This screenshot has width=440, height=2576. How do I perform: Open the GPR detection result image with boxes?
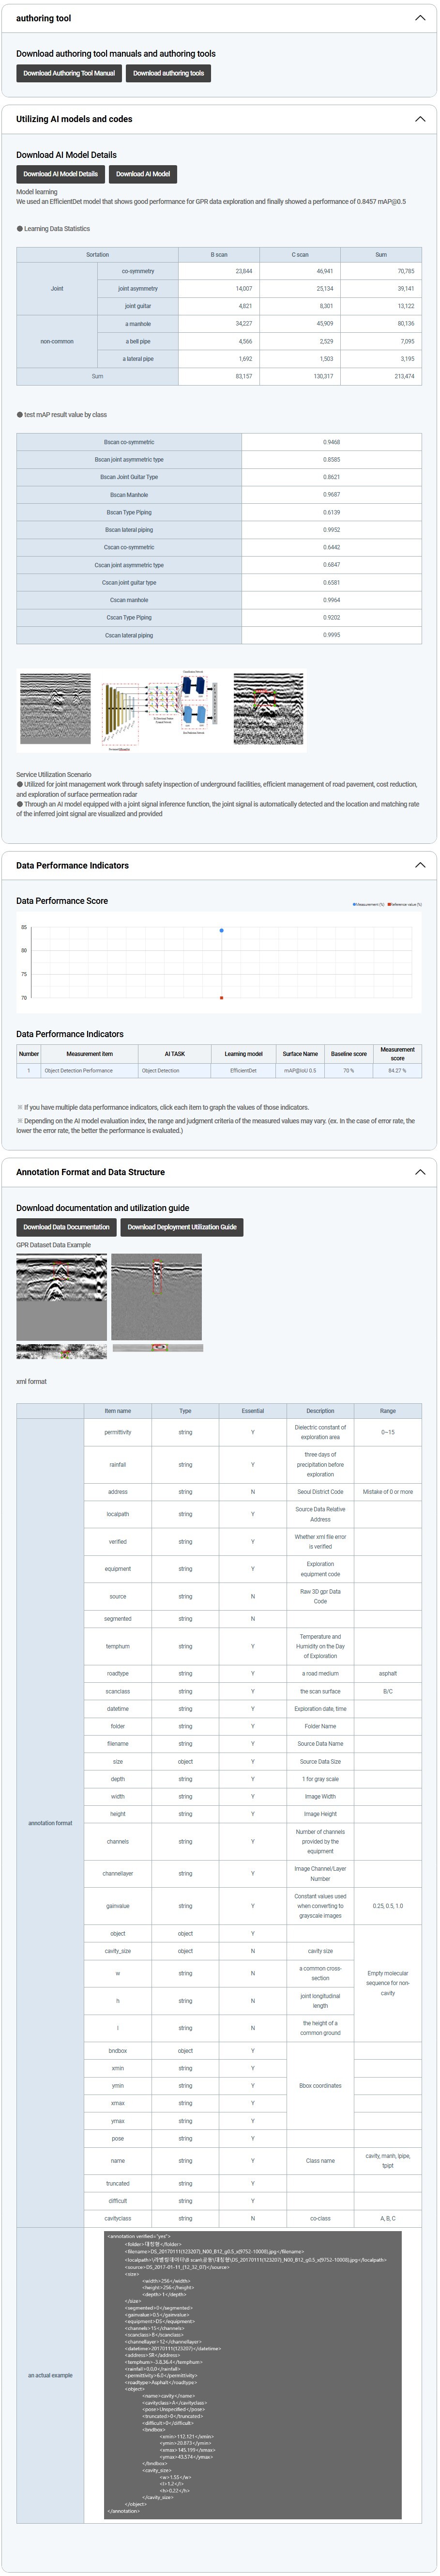(x=268, y=708)
